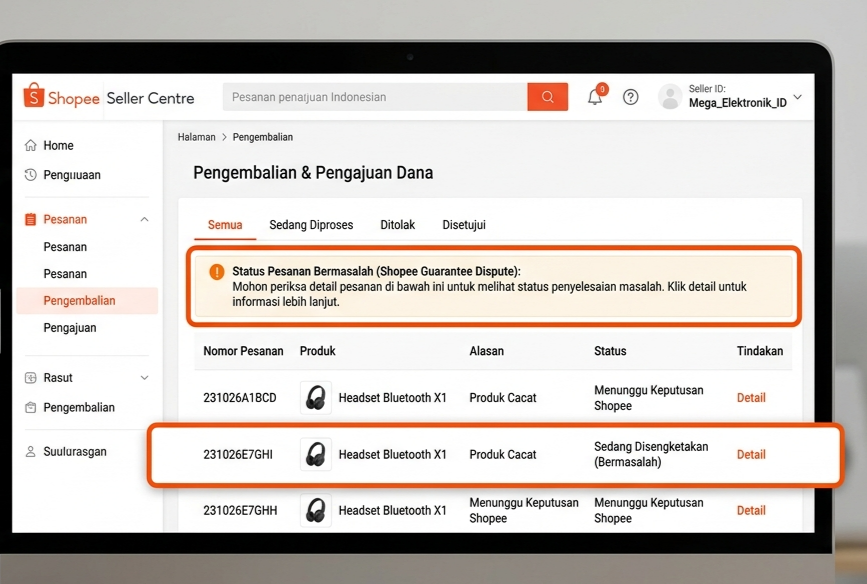Viewport: 867px width, 584px height.
Task: Click the orange search magnifier button
Action: coord(547,97)
